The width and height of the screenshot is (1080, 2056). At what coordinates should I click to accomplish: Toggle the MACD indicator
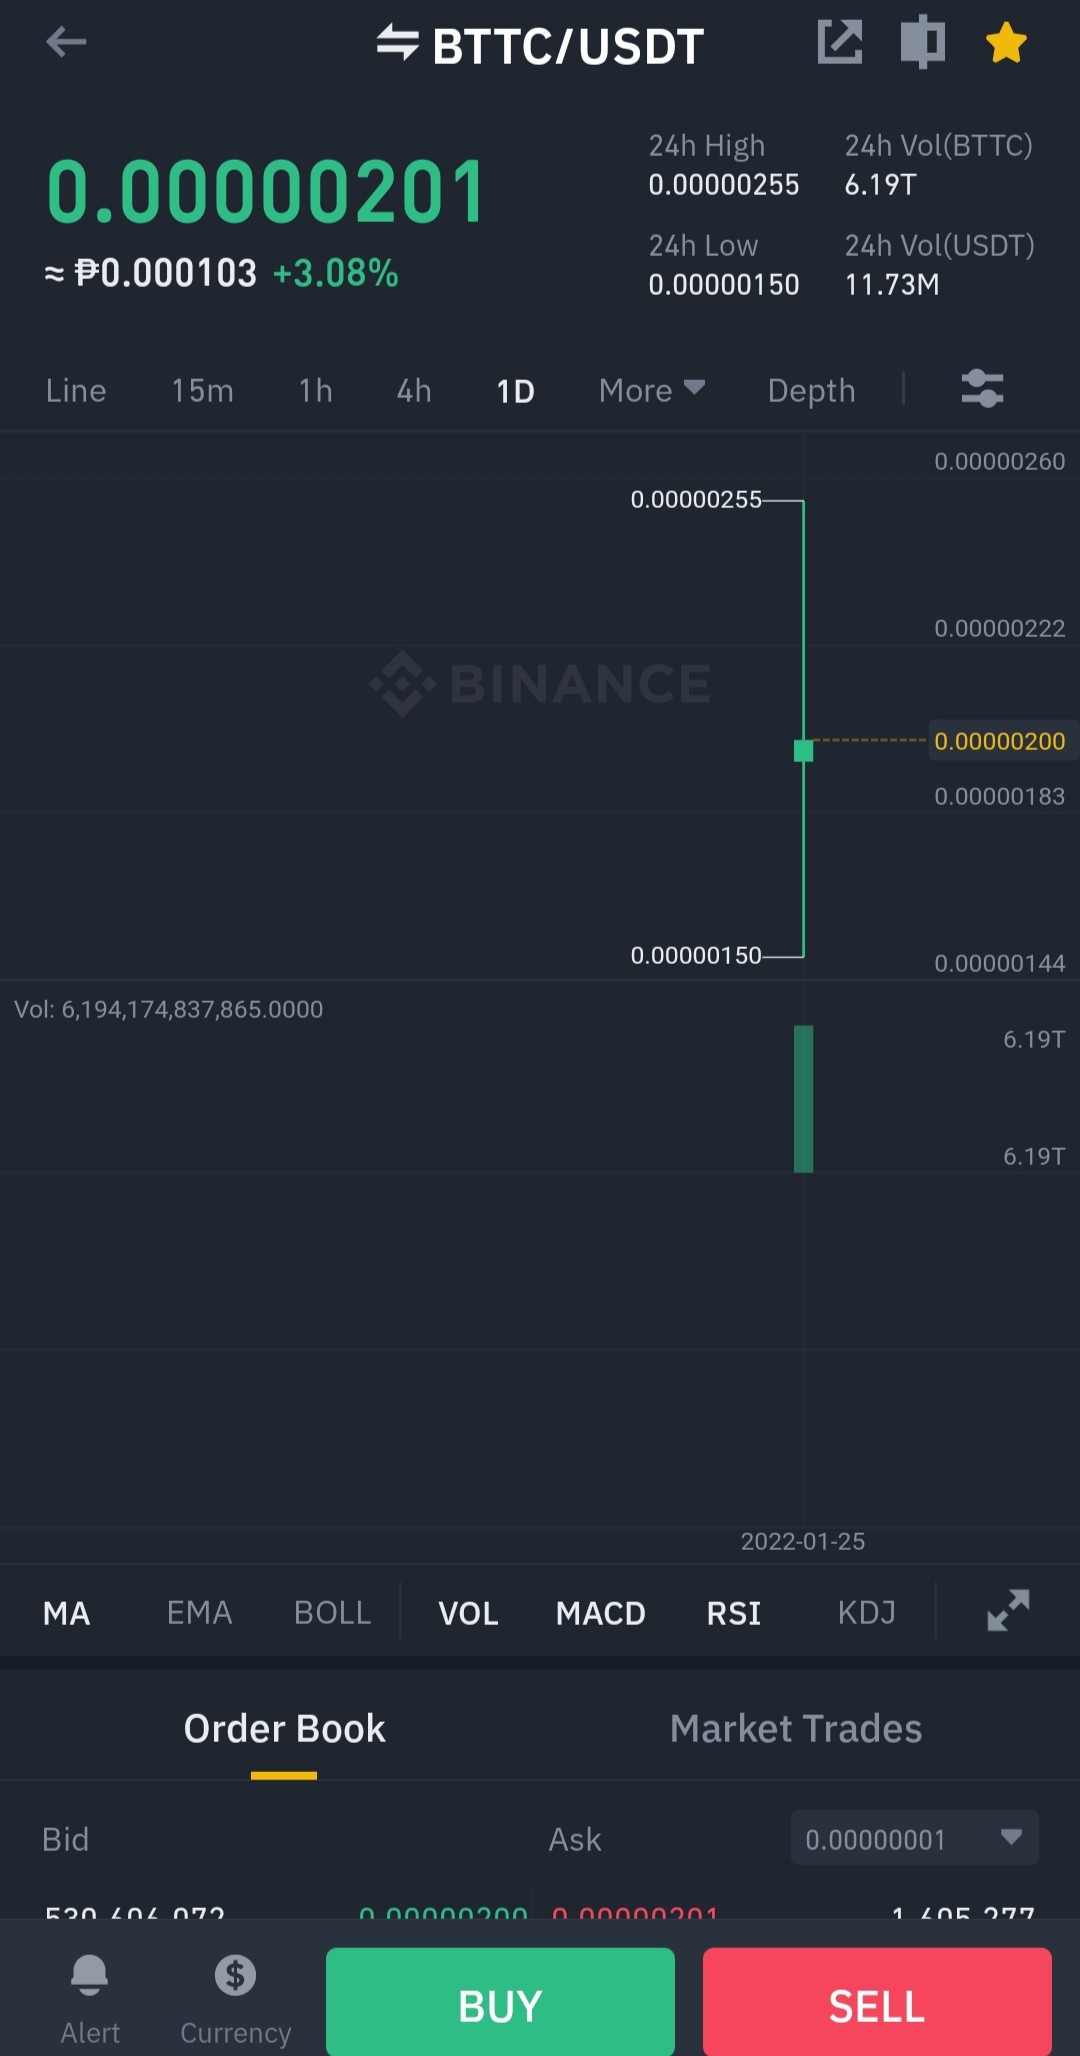click(x=600, y=1613)
